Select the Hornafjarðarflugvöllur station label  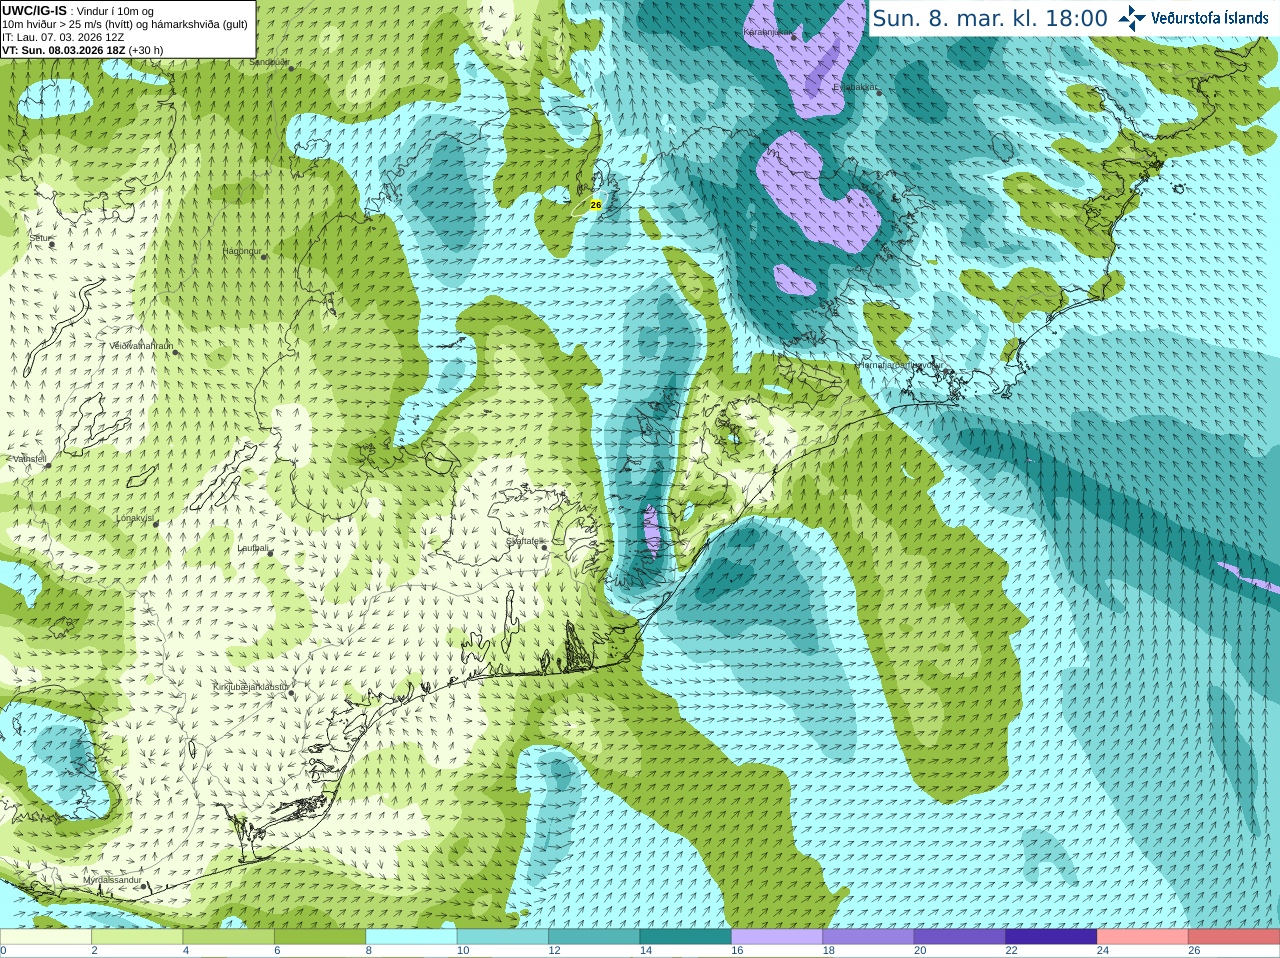coord(900,366)
